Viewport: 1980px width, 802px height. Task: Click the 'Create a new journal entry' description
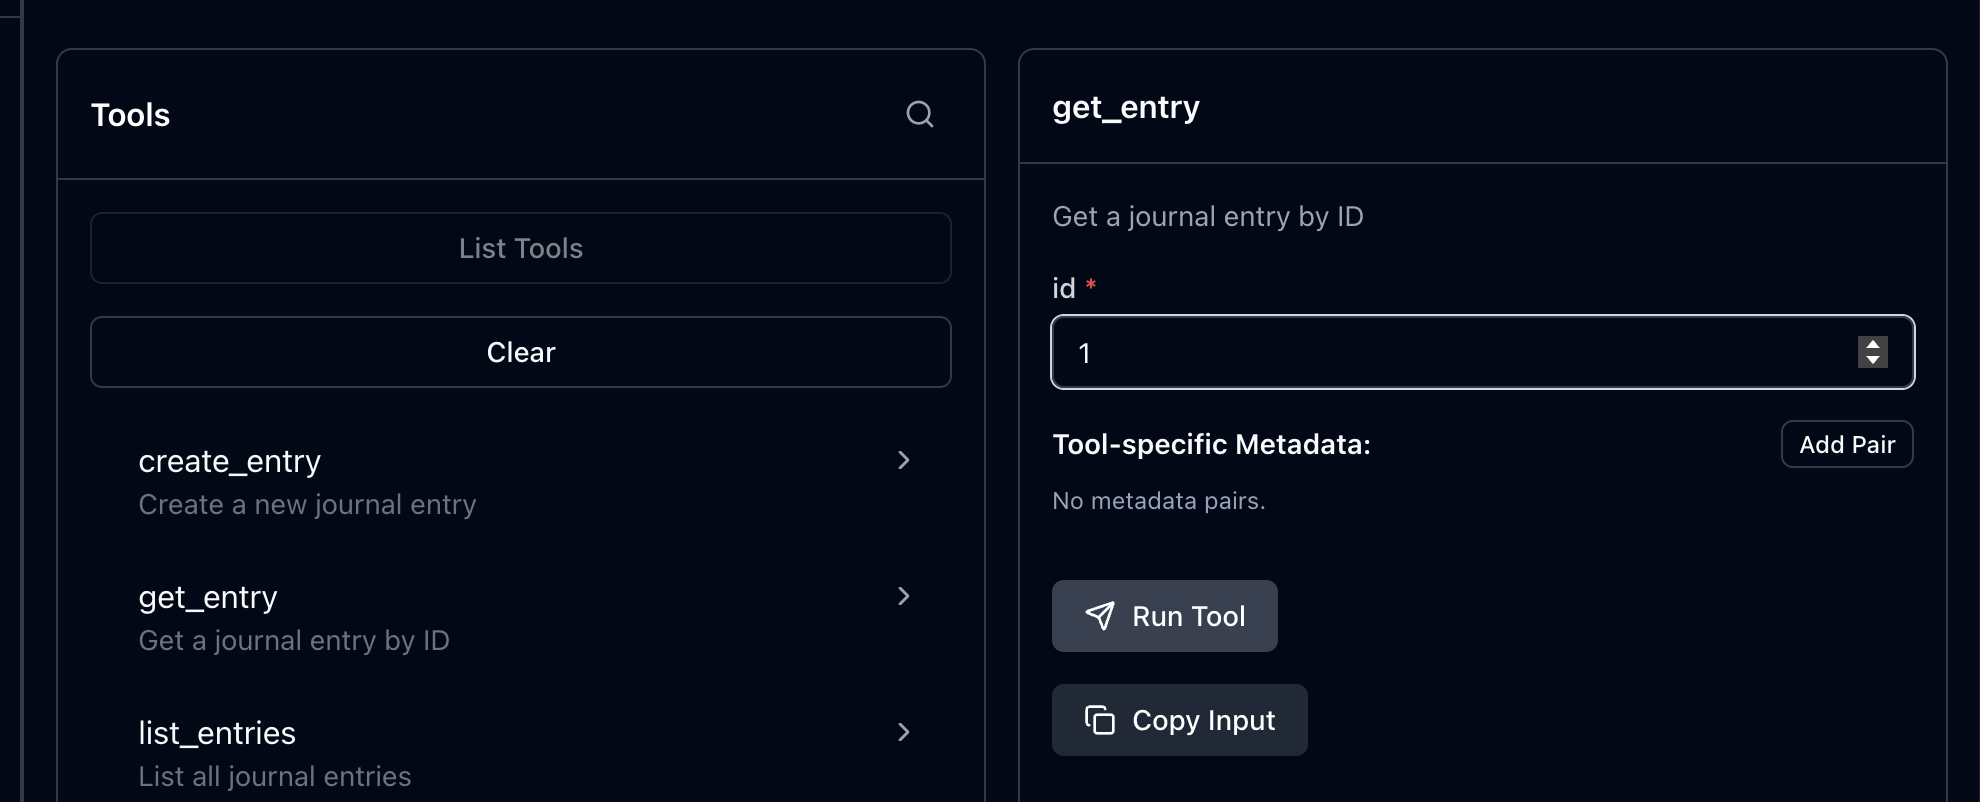point(307,505)
